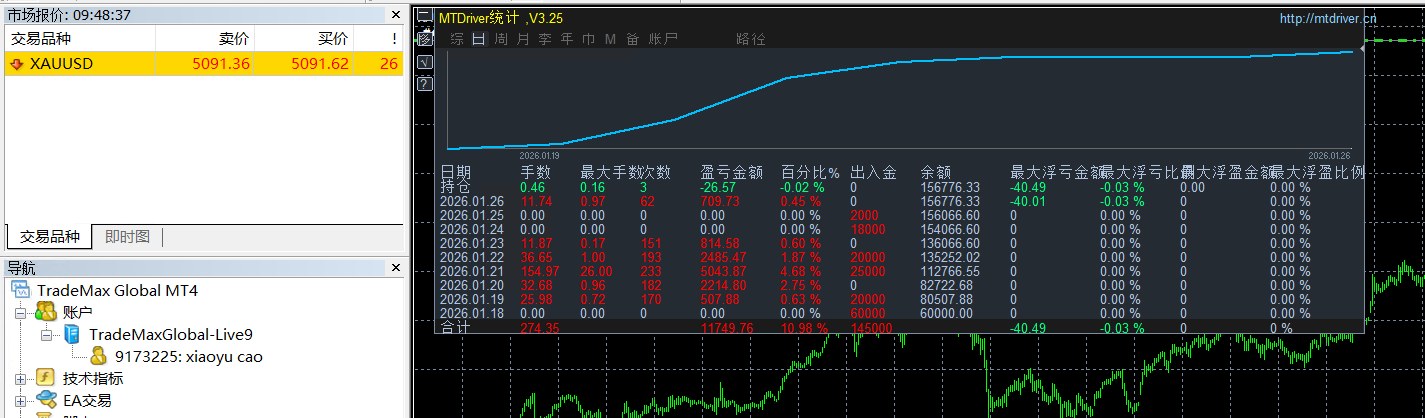This screenshot has height=418, width=1425.
Task: Expand the EA交易 tree node
Action: click(x=21, y=400)
